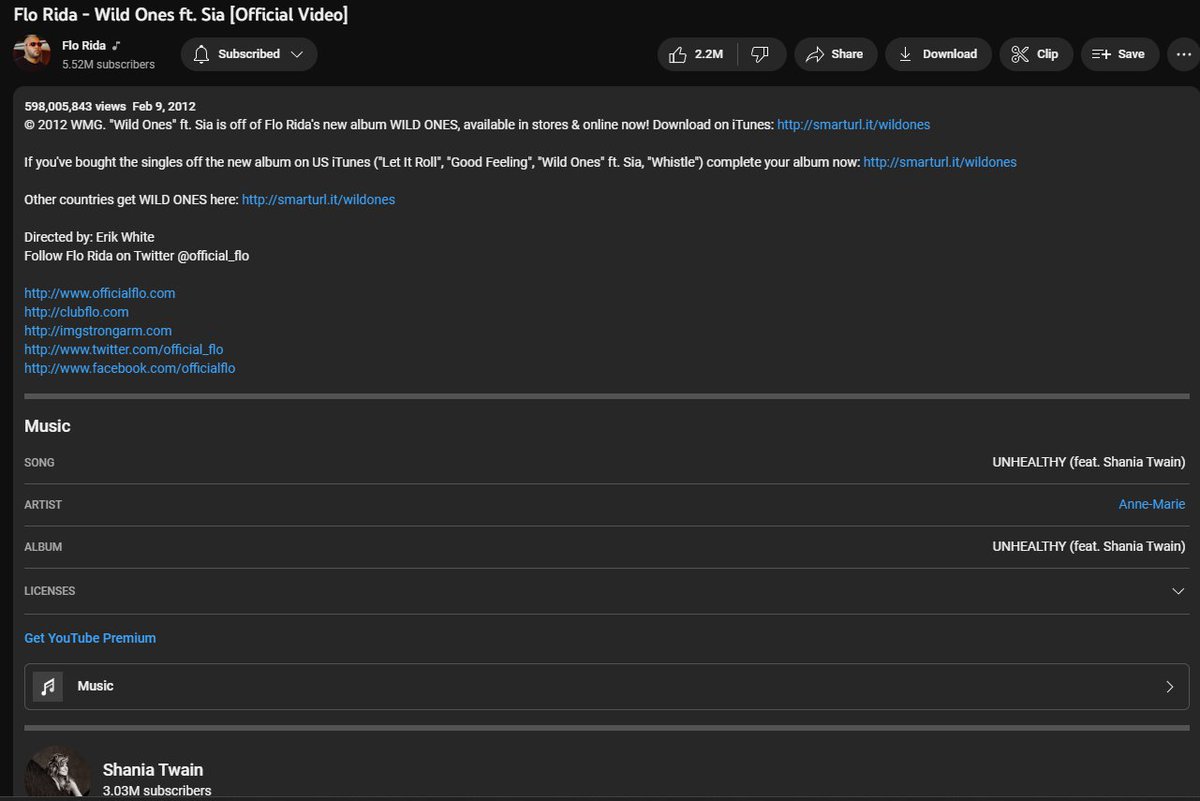
Task: Open the iTunes smarturl.it/wildones link
Action: (x=853, y=125)
